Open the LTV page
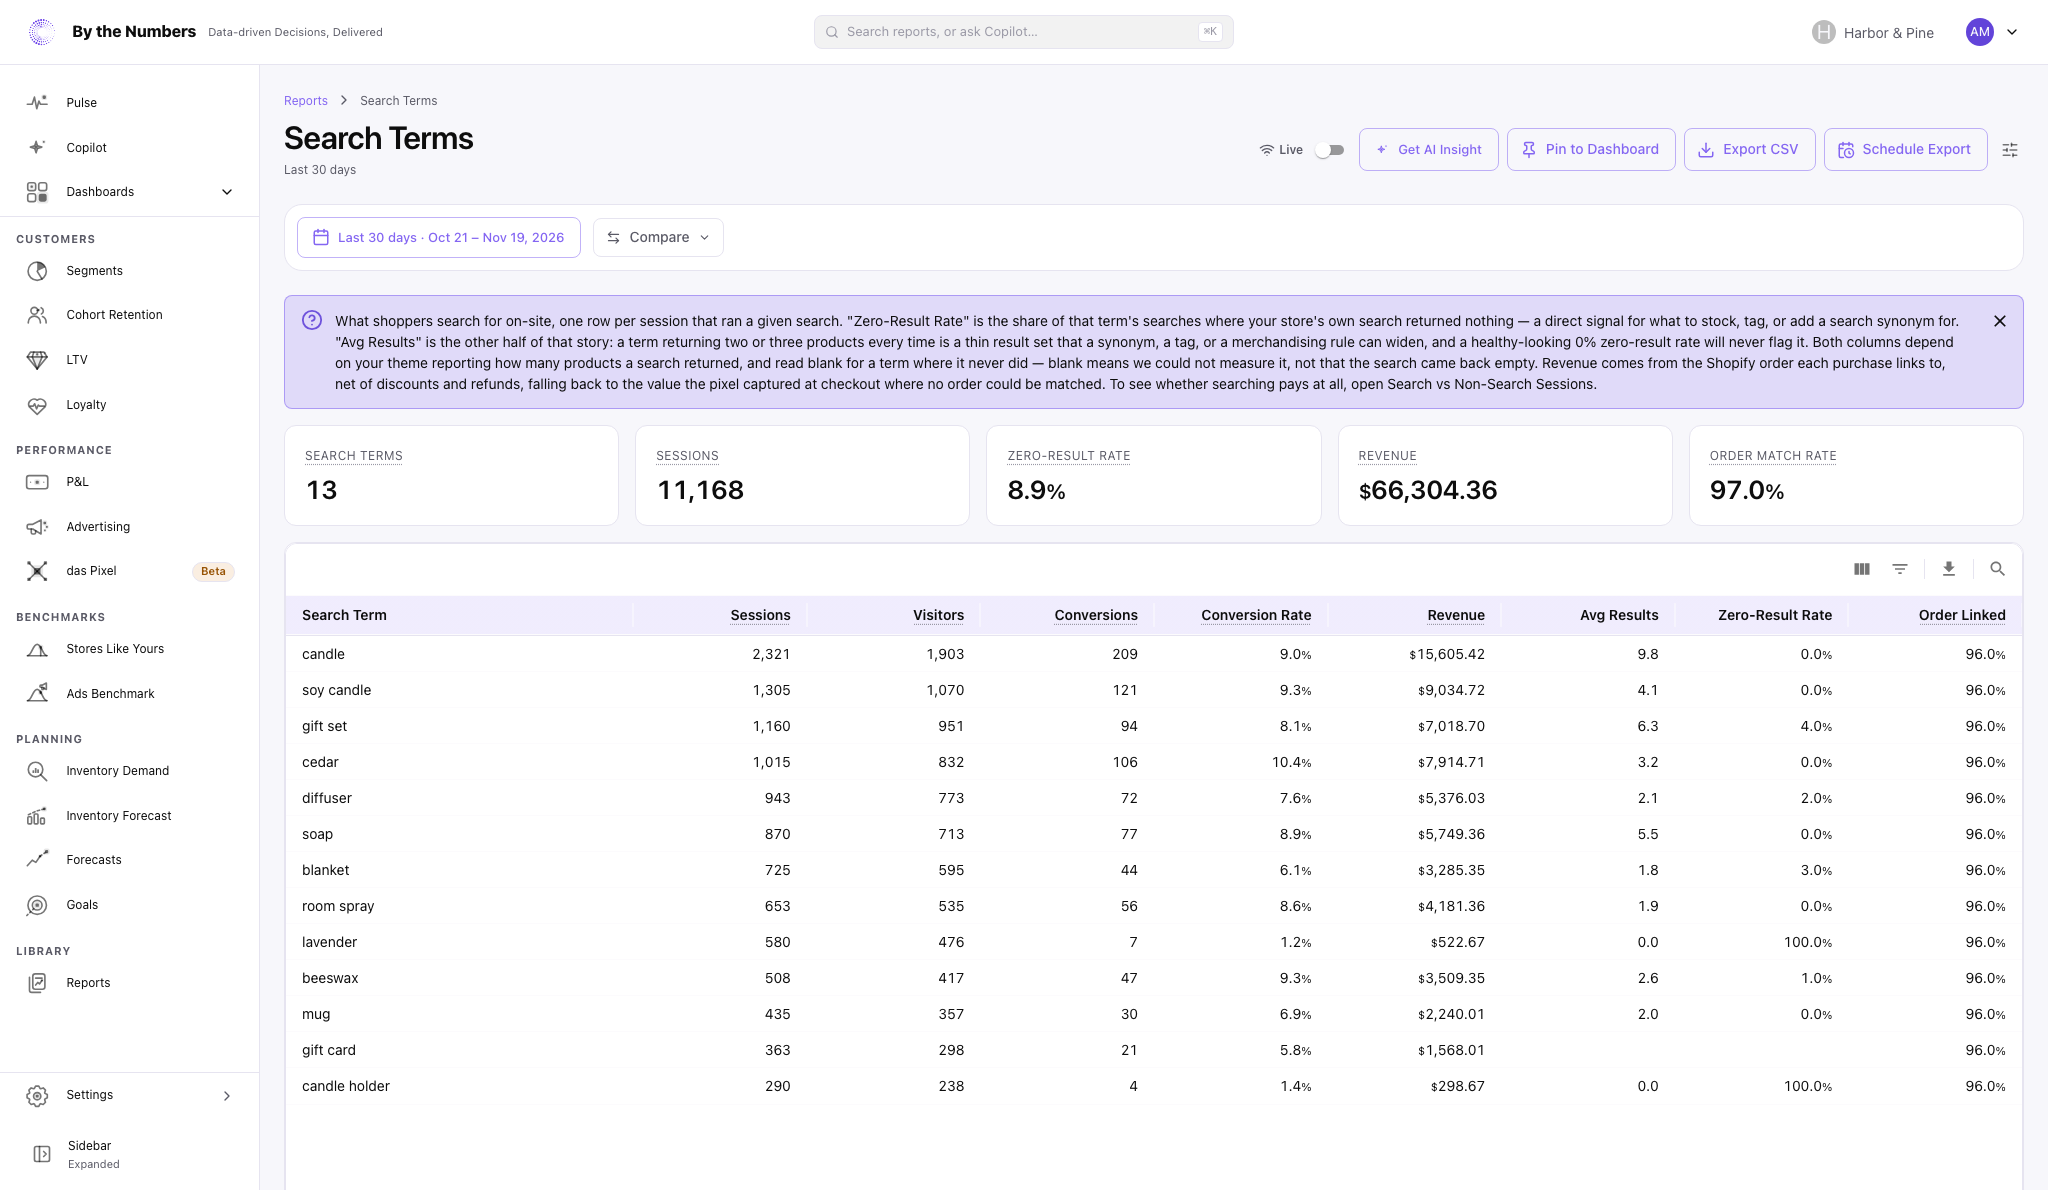The width and height of the screenshot is (2048, 1190). 130,360
